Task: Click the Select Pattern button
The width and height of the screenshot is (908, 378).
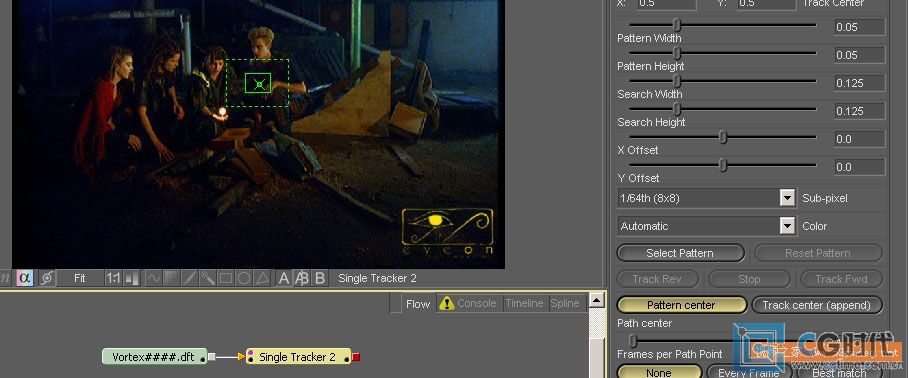Action: pos(680,253)
